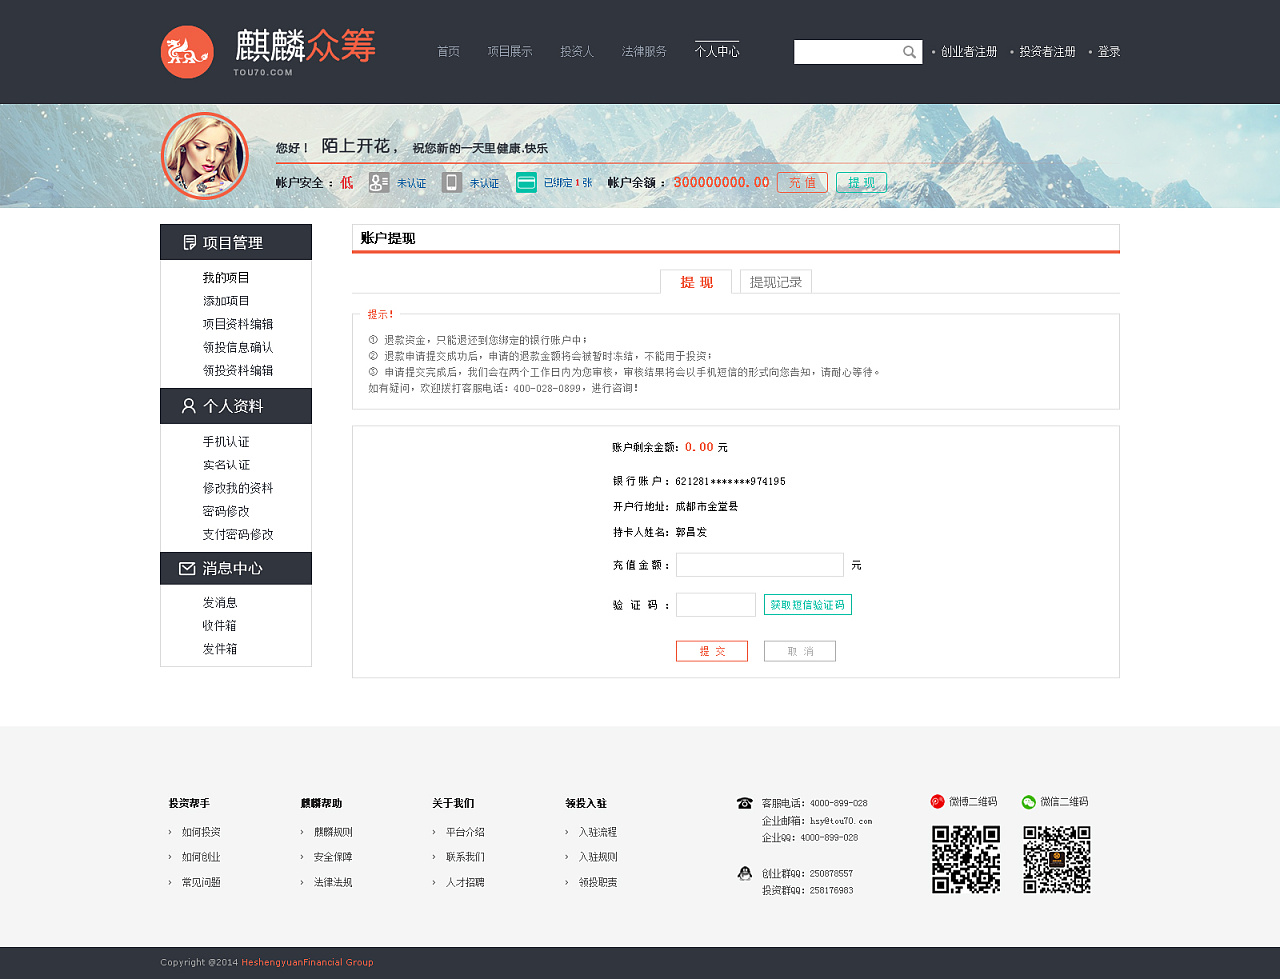Click the 提交 button
The height and width of the screenshot is (979, 1280).
[711, 650]
